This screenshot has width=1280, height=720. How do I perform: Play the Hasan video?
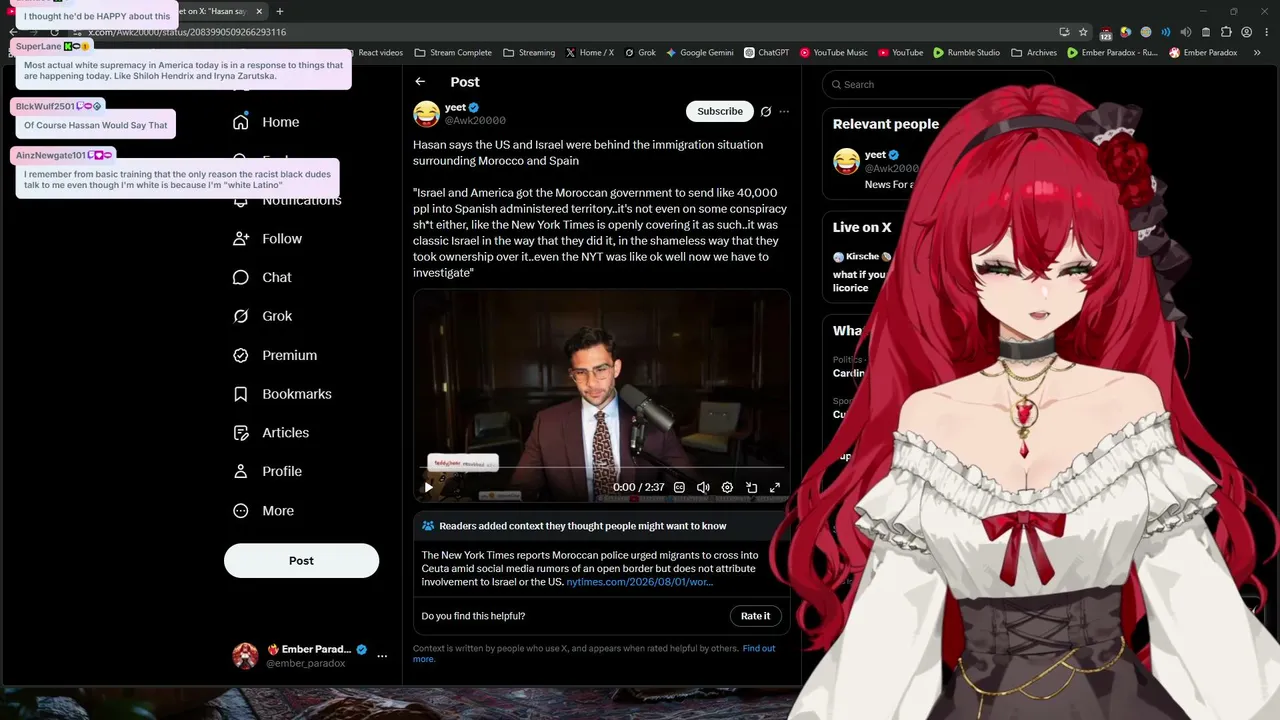[x=428, y=487]
